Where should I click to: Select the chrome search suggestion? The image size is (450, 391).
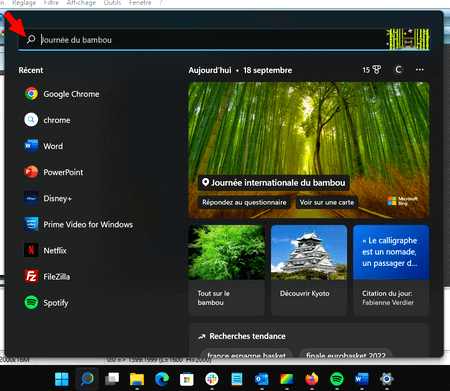[47, 120]
